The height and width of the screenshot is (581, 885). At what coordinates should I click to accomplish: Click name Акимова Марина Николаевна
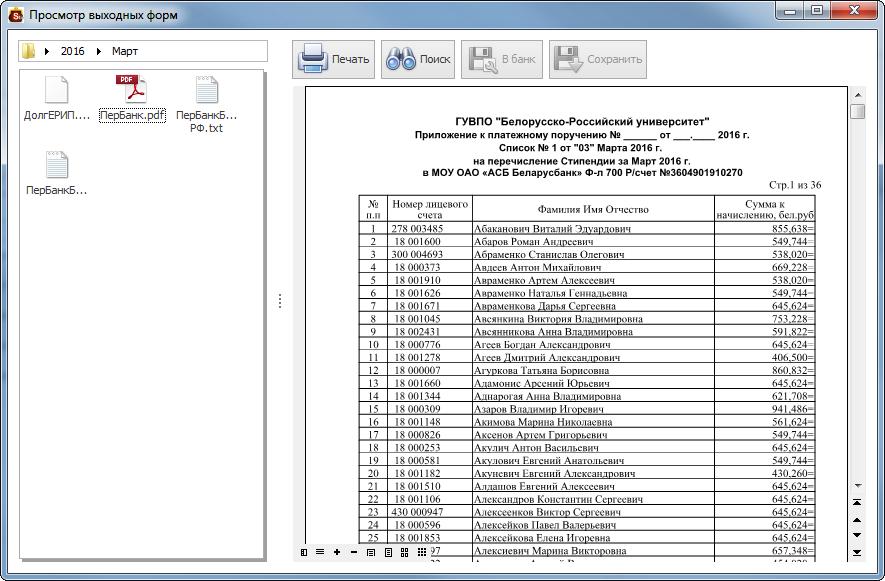pyautogui.click(x=543, y=422)
